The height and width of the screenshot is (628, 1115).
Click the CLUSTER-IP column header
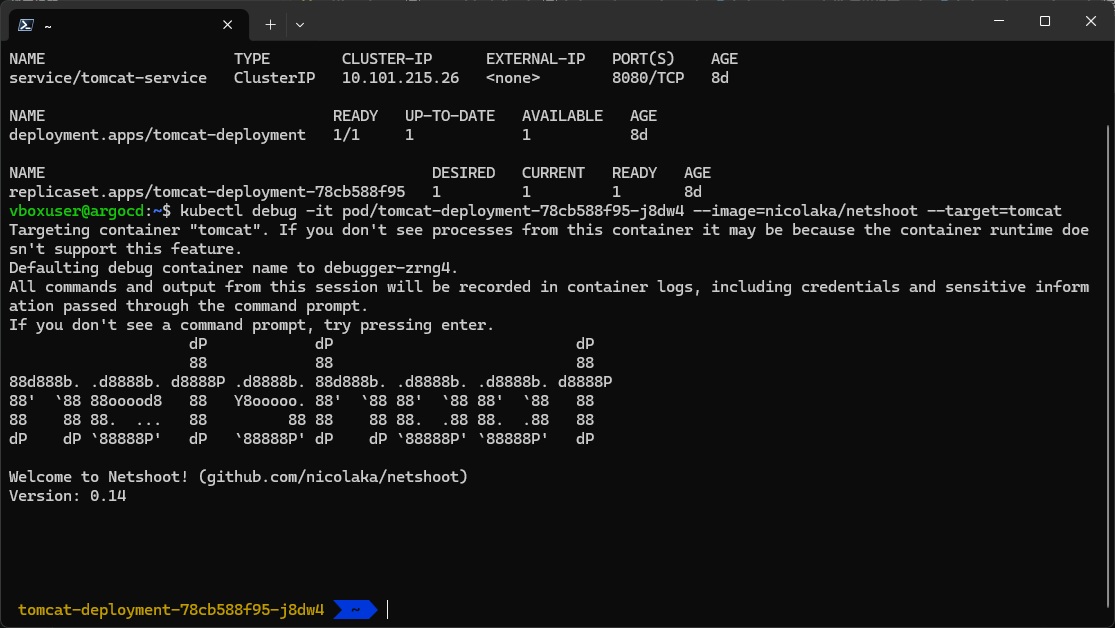pyautogui.click(x=387, y=59)
